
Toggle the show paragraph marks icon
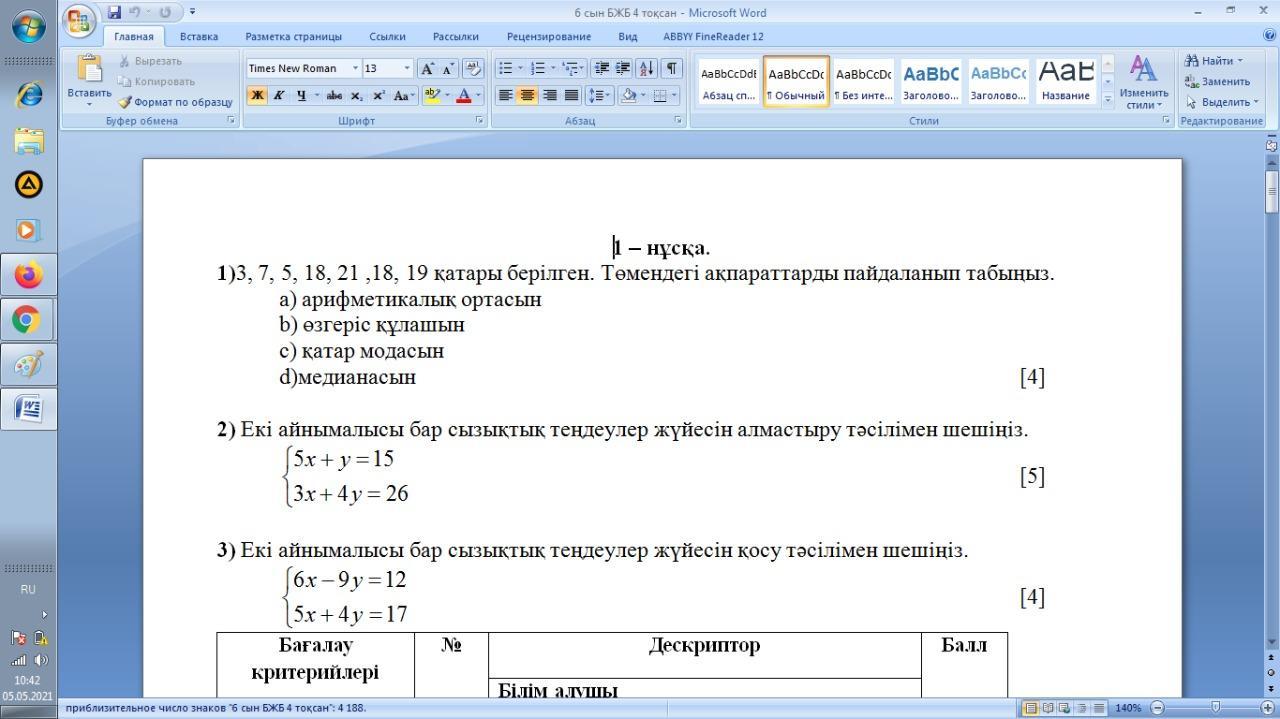point(672,68)
